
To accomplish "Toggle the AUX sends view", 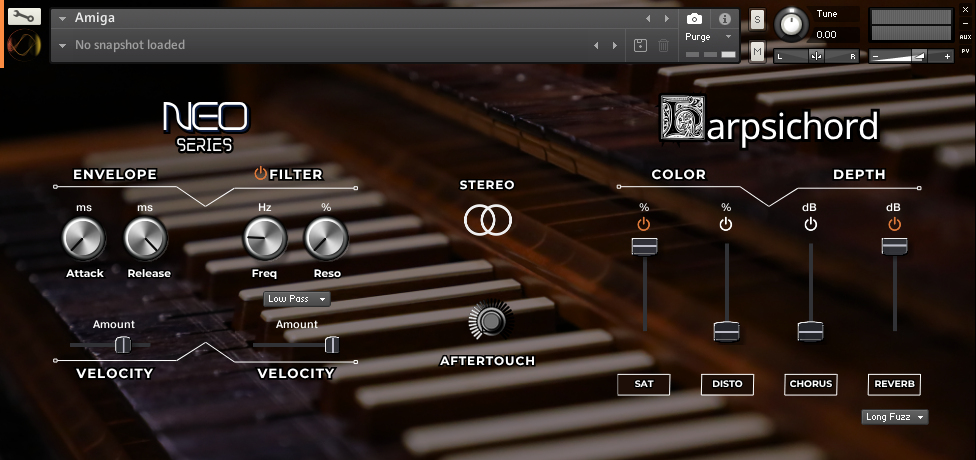I will tap(965, 37).
